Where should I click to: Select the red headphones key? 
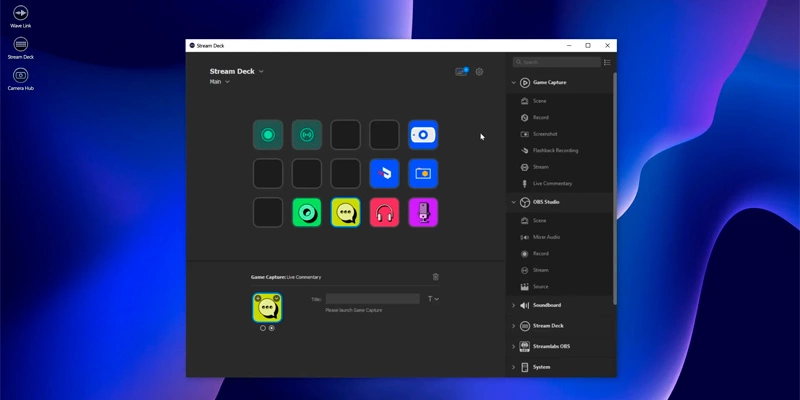click(x=384, y=212)
